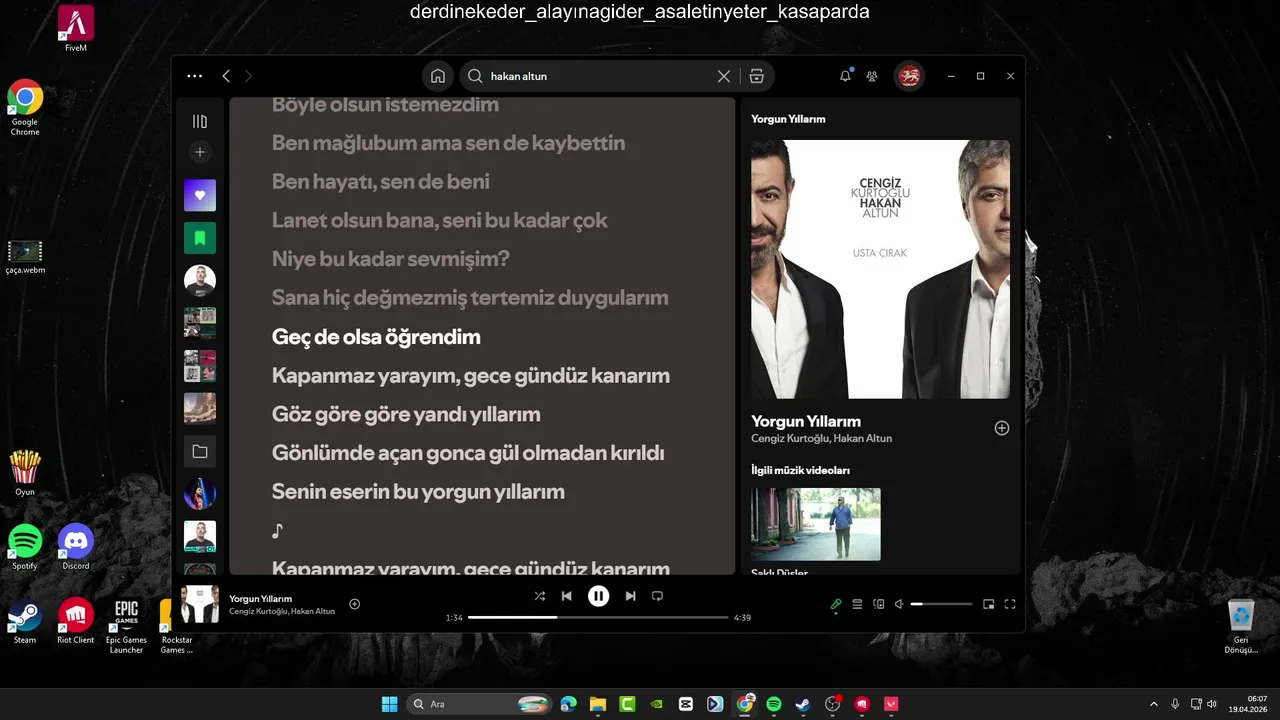Viewport: 1280px width, 720px height.
Task: Open the miniplayer
Action: (x=989, y=604)
